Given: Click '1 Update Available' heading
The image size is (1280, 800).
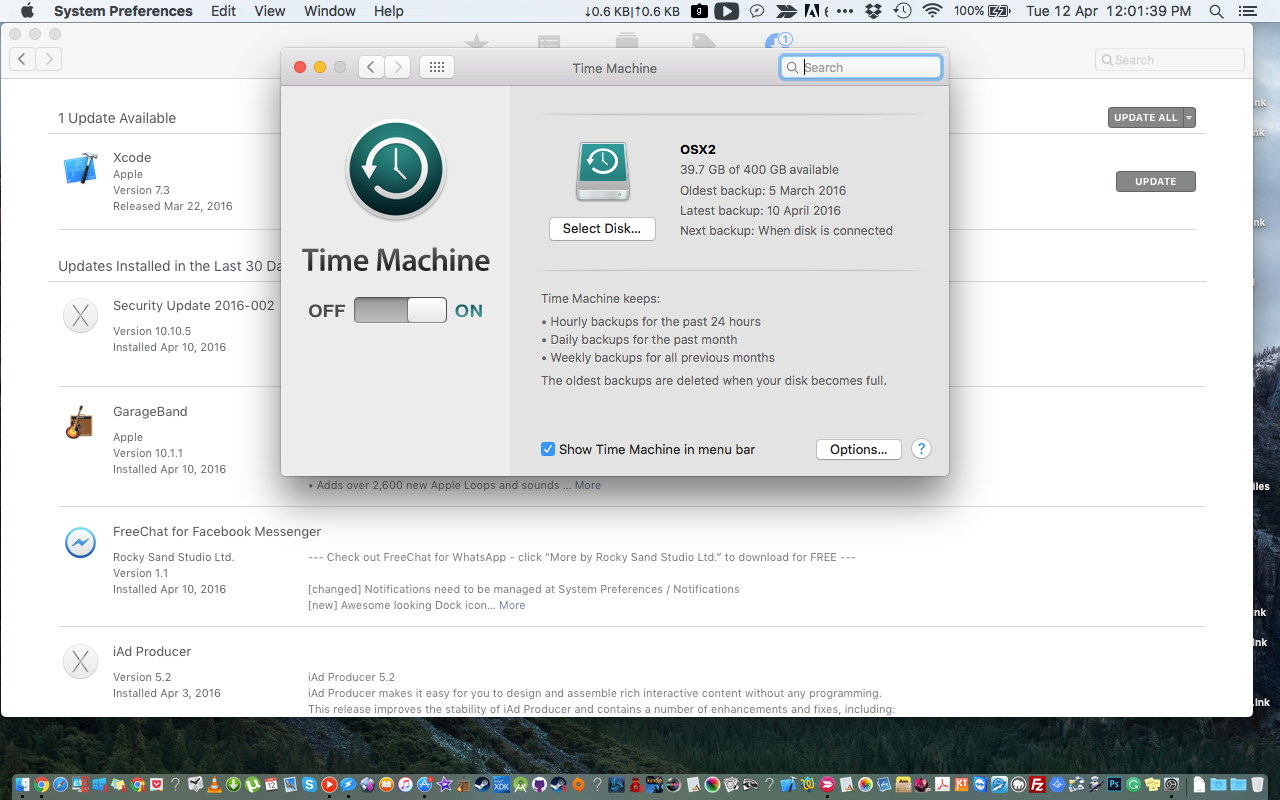Looking at the screenshot, I should pos(117,118).
